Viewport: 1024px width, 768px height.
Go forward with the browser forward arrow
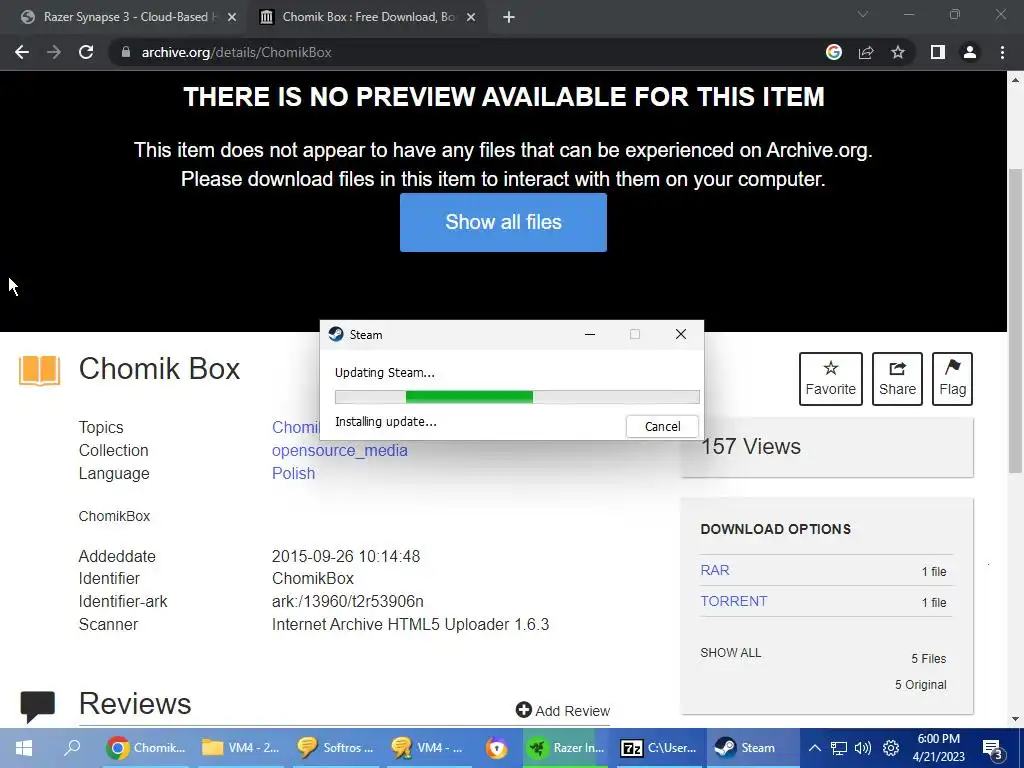point(54,52)
